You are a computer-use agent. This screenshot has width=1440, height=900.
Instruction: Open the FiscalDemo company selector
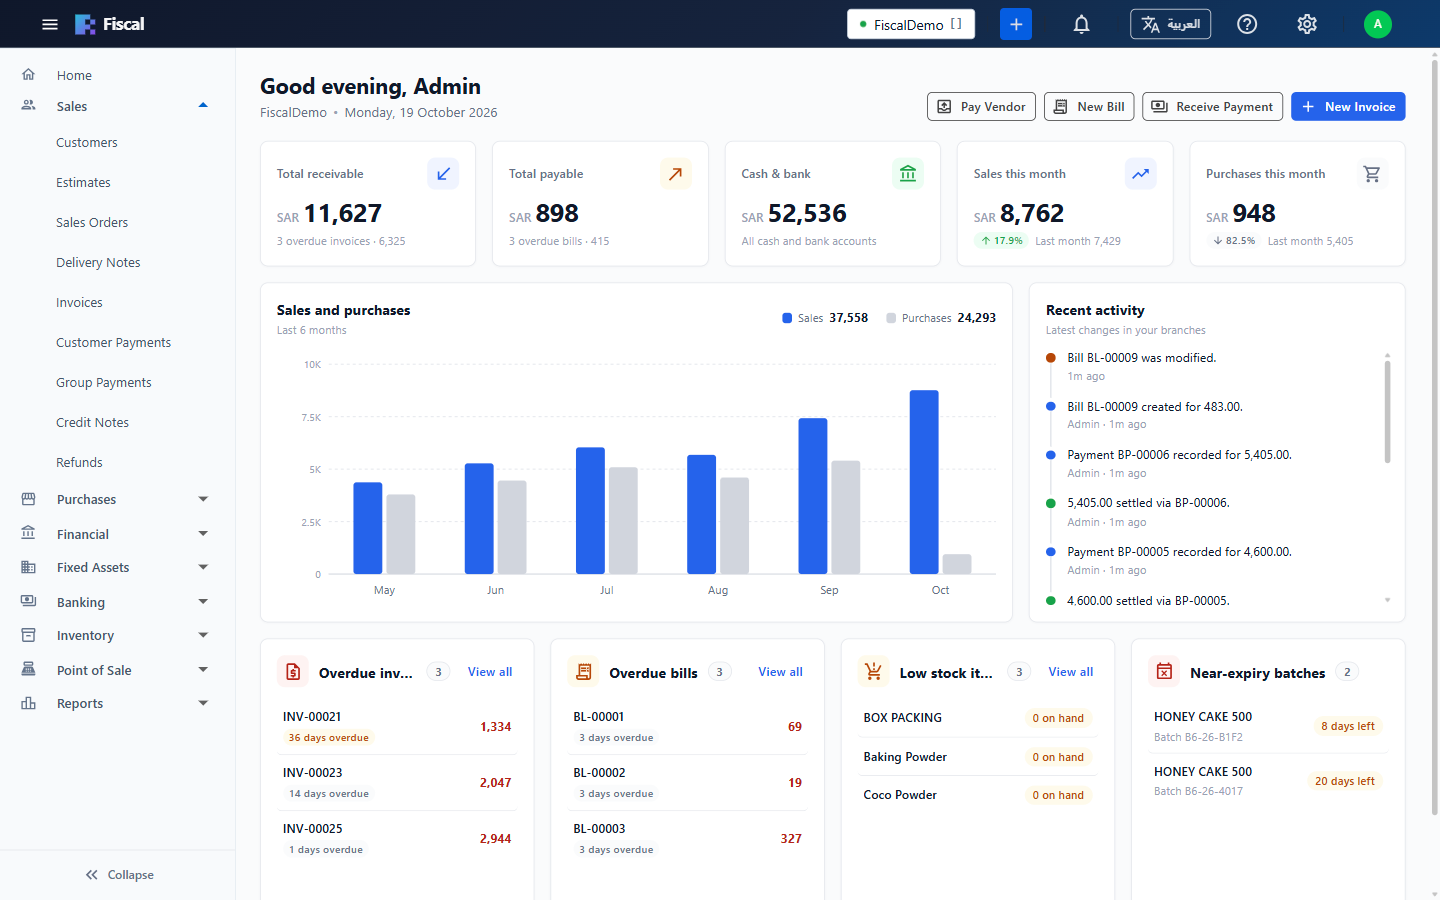(911, 24)
